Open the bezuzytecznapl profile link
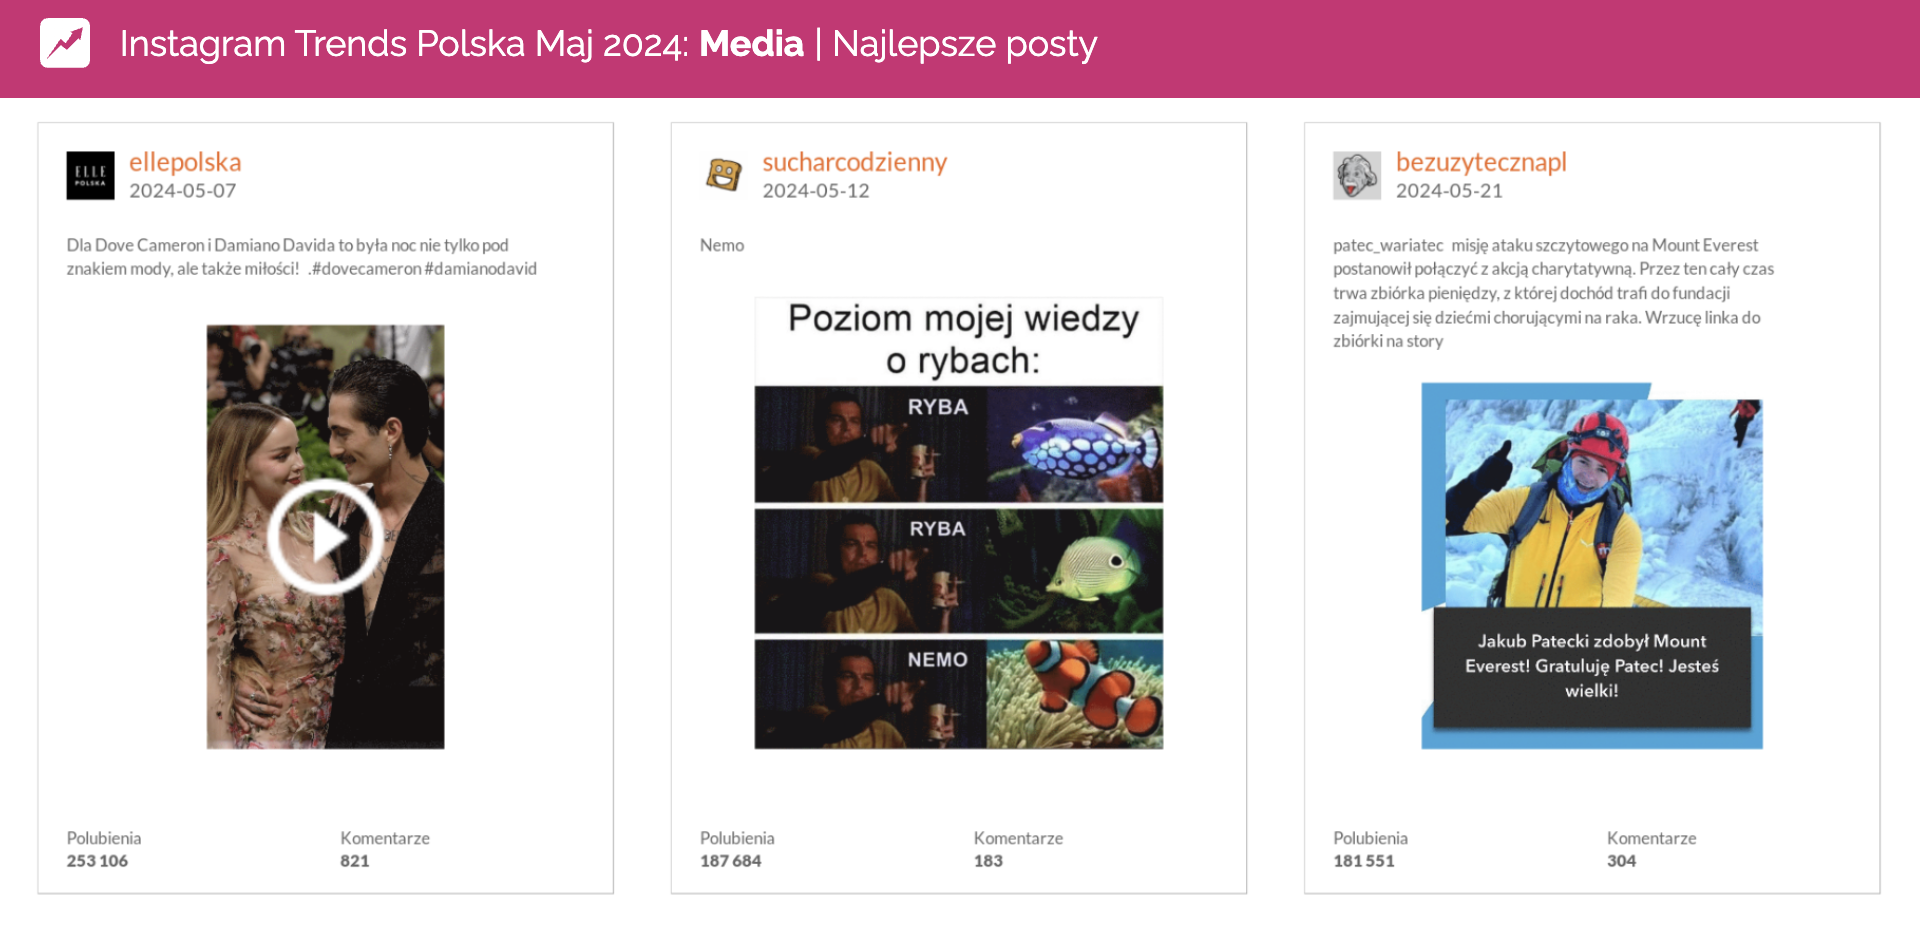Screen dimensions: 1920x930 tap(1481, 162)
